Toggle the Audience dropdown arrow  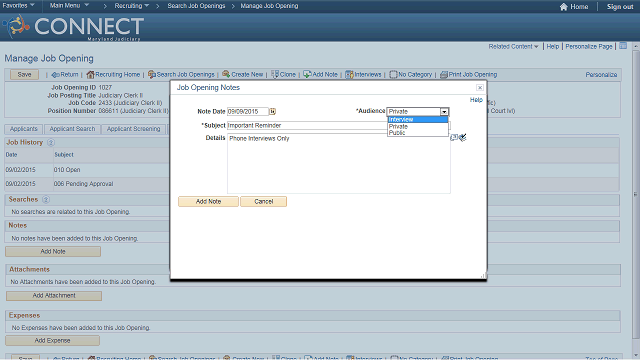pyautogui.click(x=444, y=111)
